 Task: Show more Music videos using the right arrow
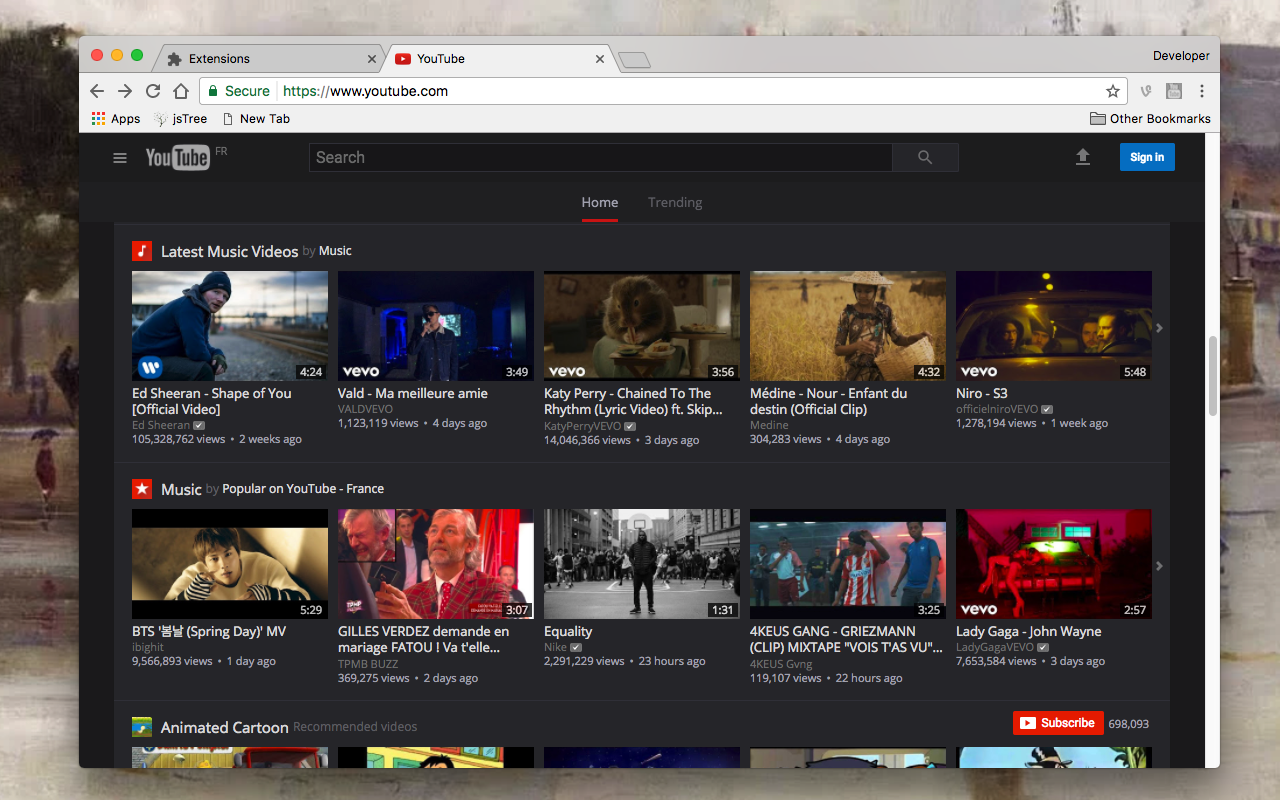(1158, 565)
